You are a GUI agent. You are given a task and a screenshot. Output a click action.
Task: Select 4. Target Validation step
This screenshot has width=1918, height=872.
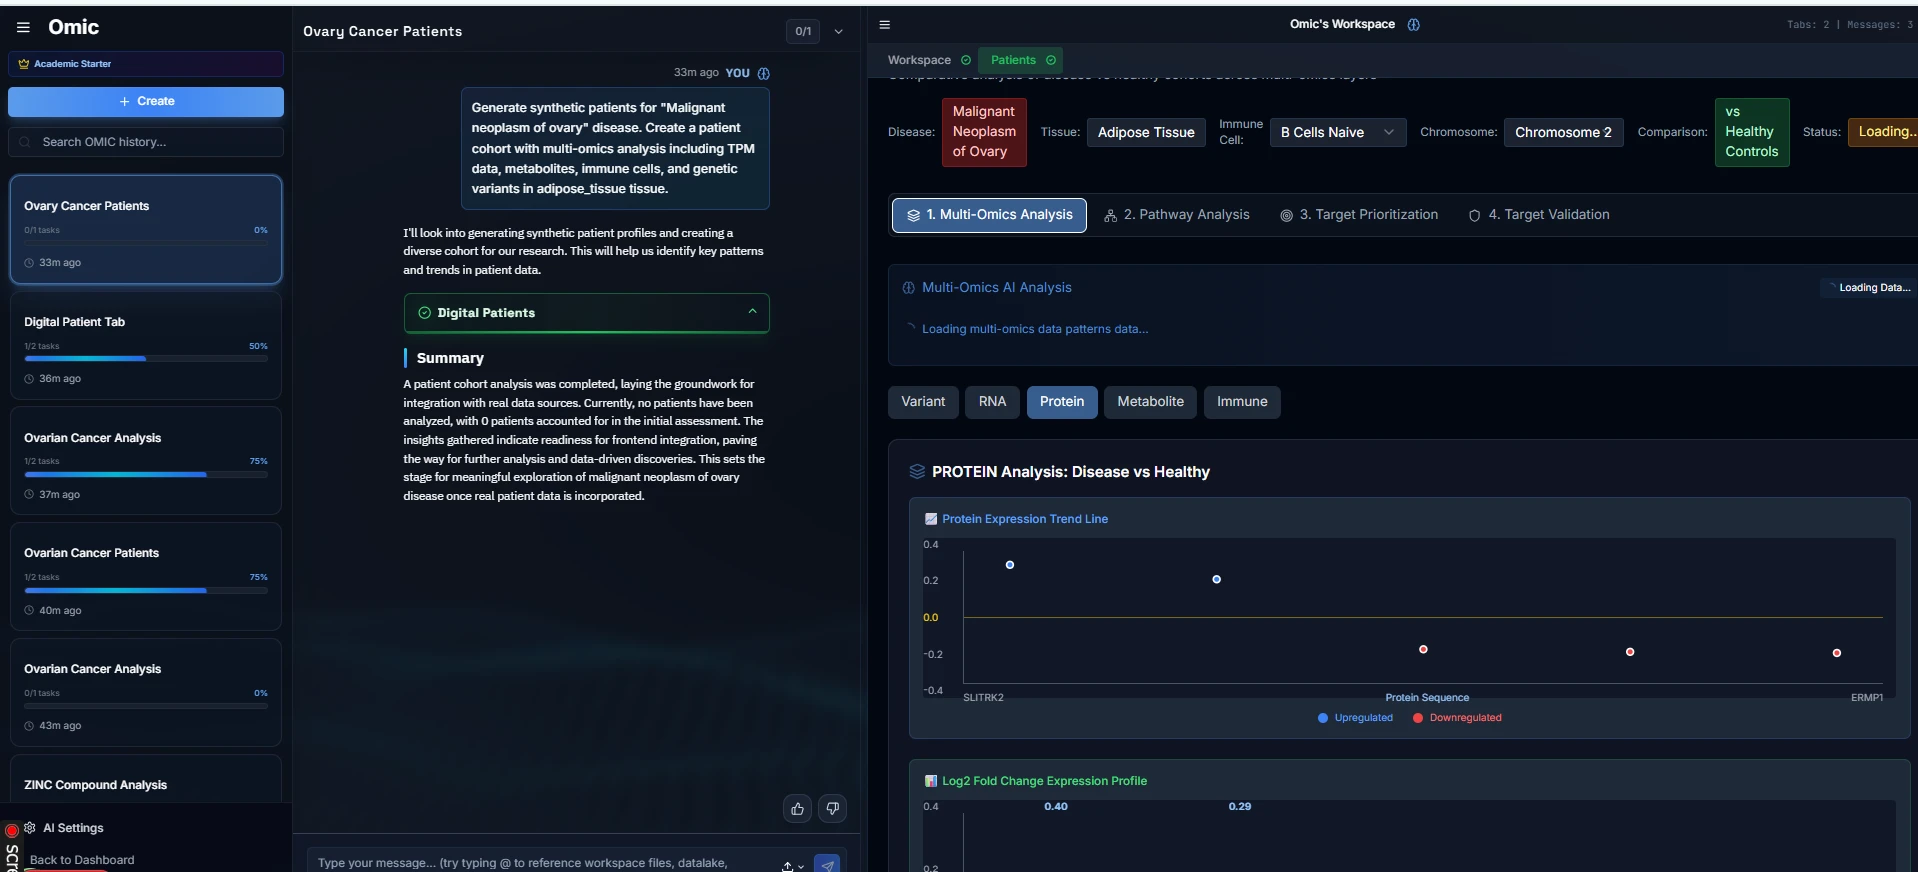click(1539, 215)
